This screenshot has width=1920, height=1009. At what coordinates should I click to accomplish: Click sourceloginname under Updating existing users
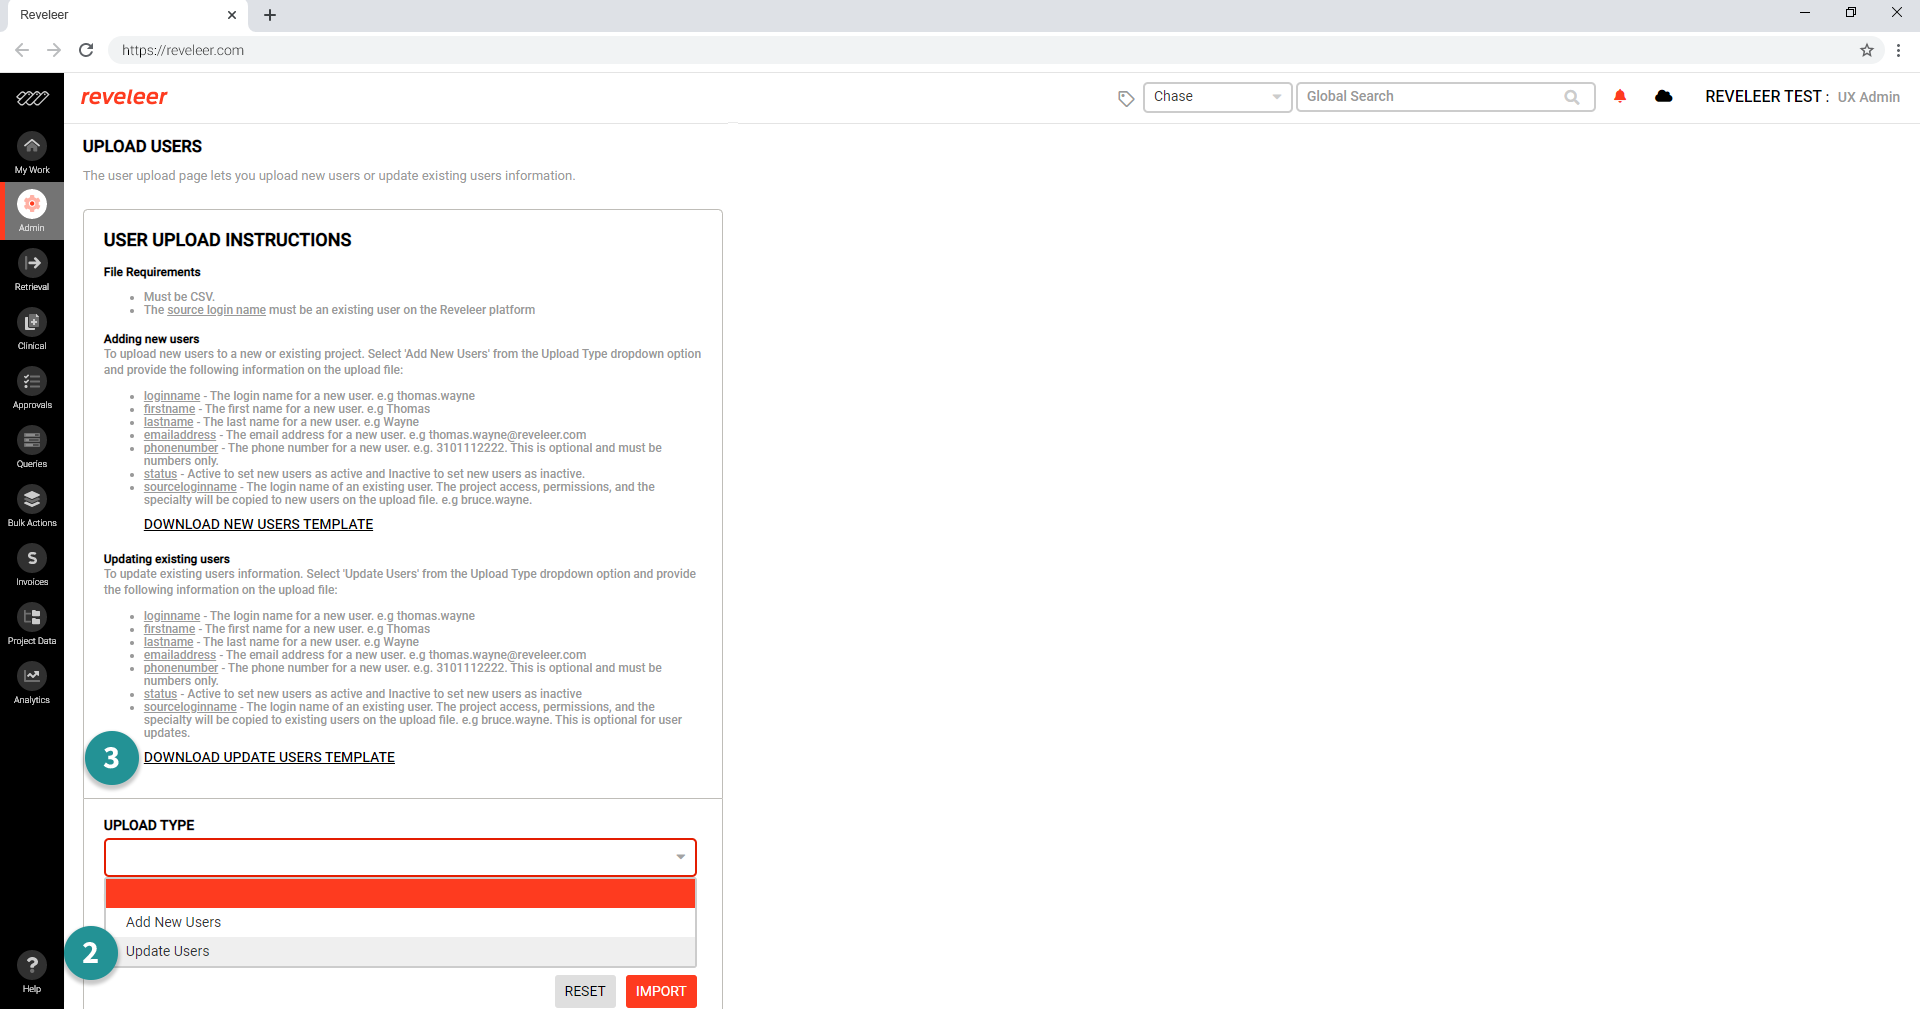point(190,707)
